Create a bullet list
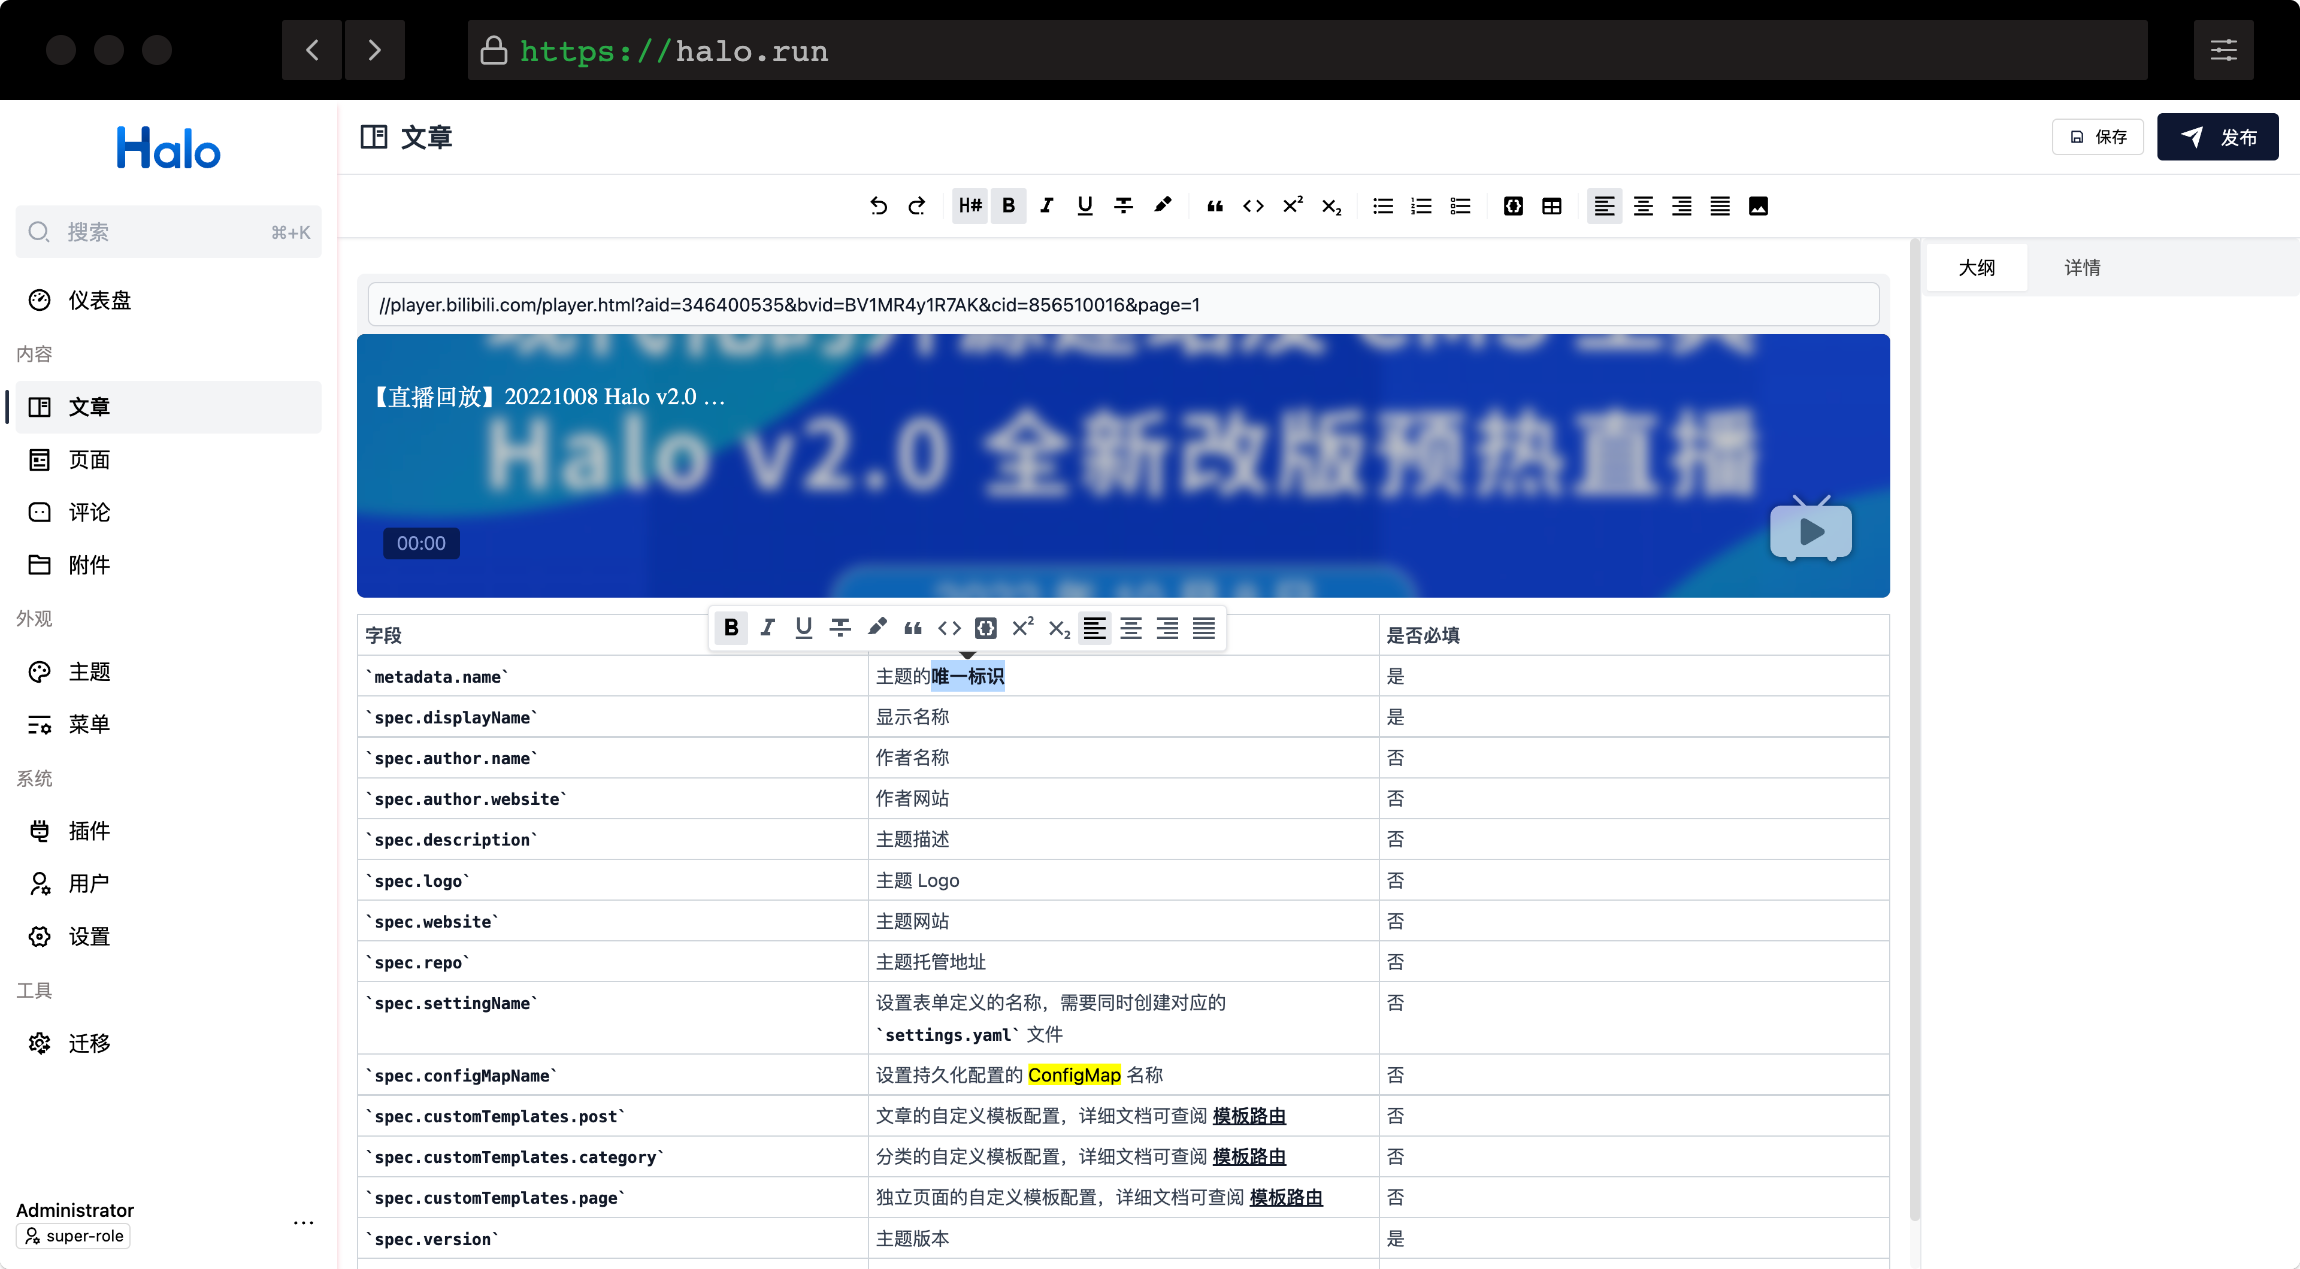The width and height of the screenshot is (2300, 1269). coord(1382,206)
